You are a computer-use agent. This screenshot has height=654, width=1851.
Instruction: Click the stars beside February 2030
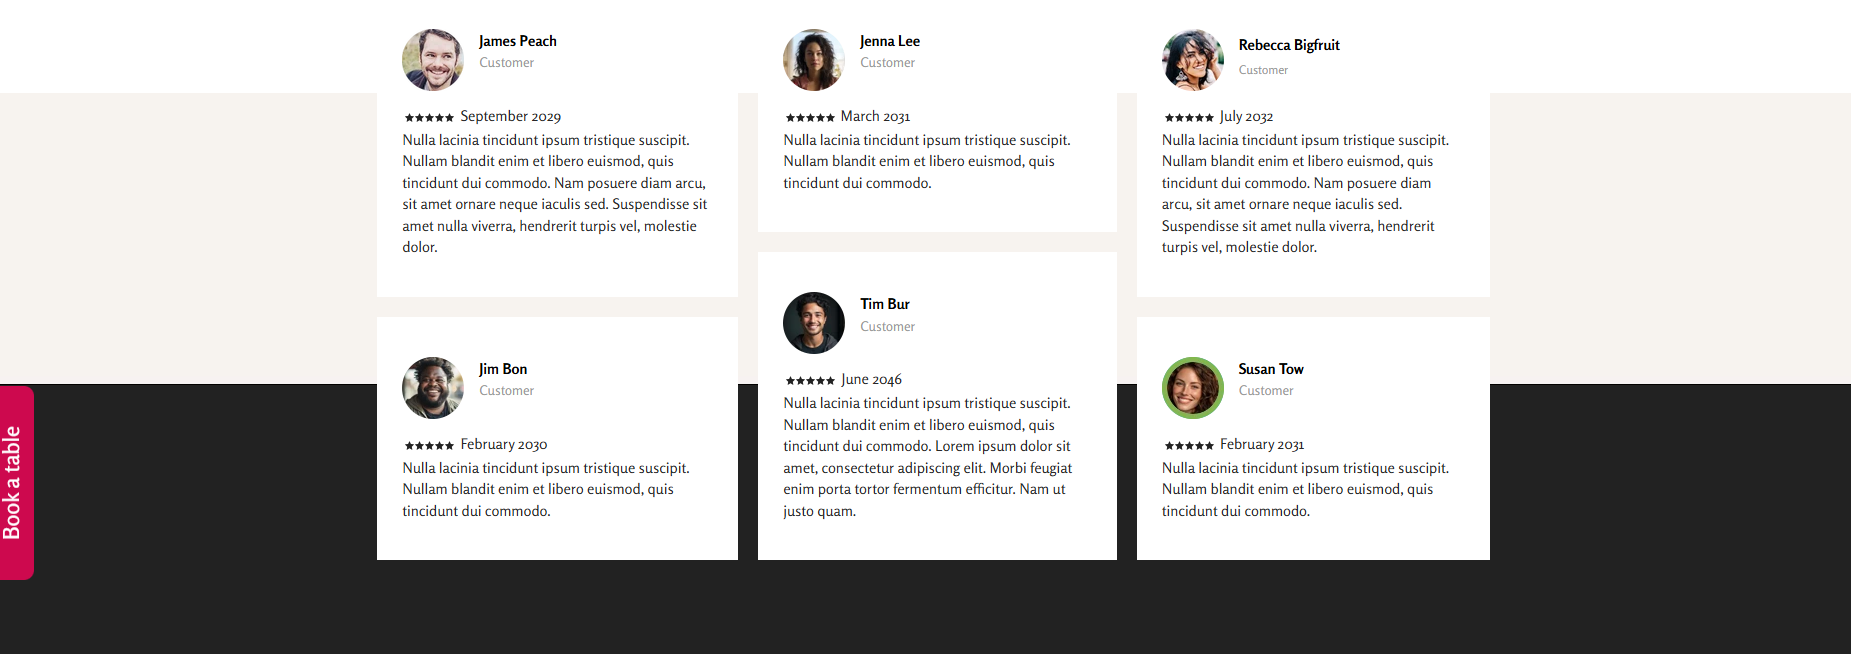pyautogui.click(x=429, y=446)
